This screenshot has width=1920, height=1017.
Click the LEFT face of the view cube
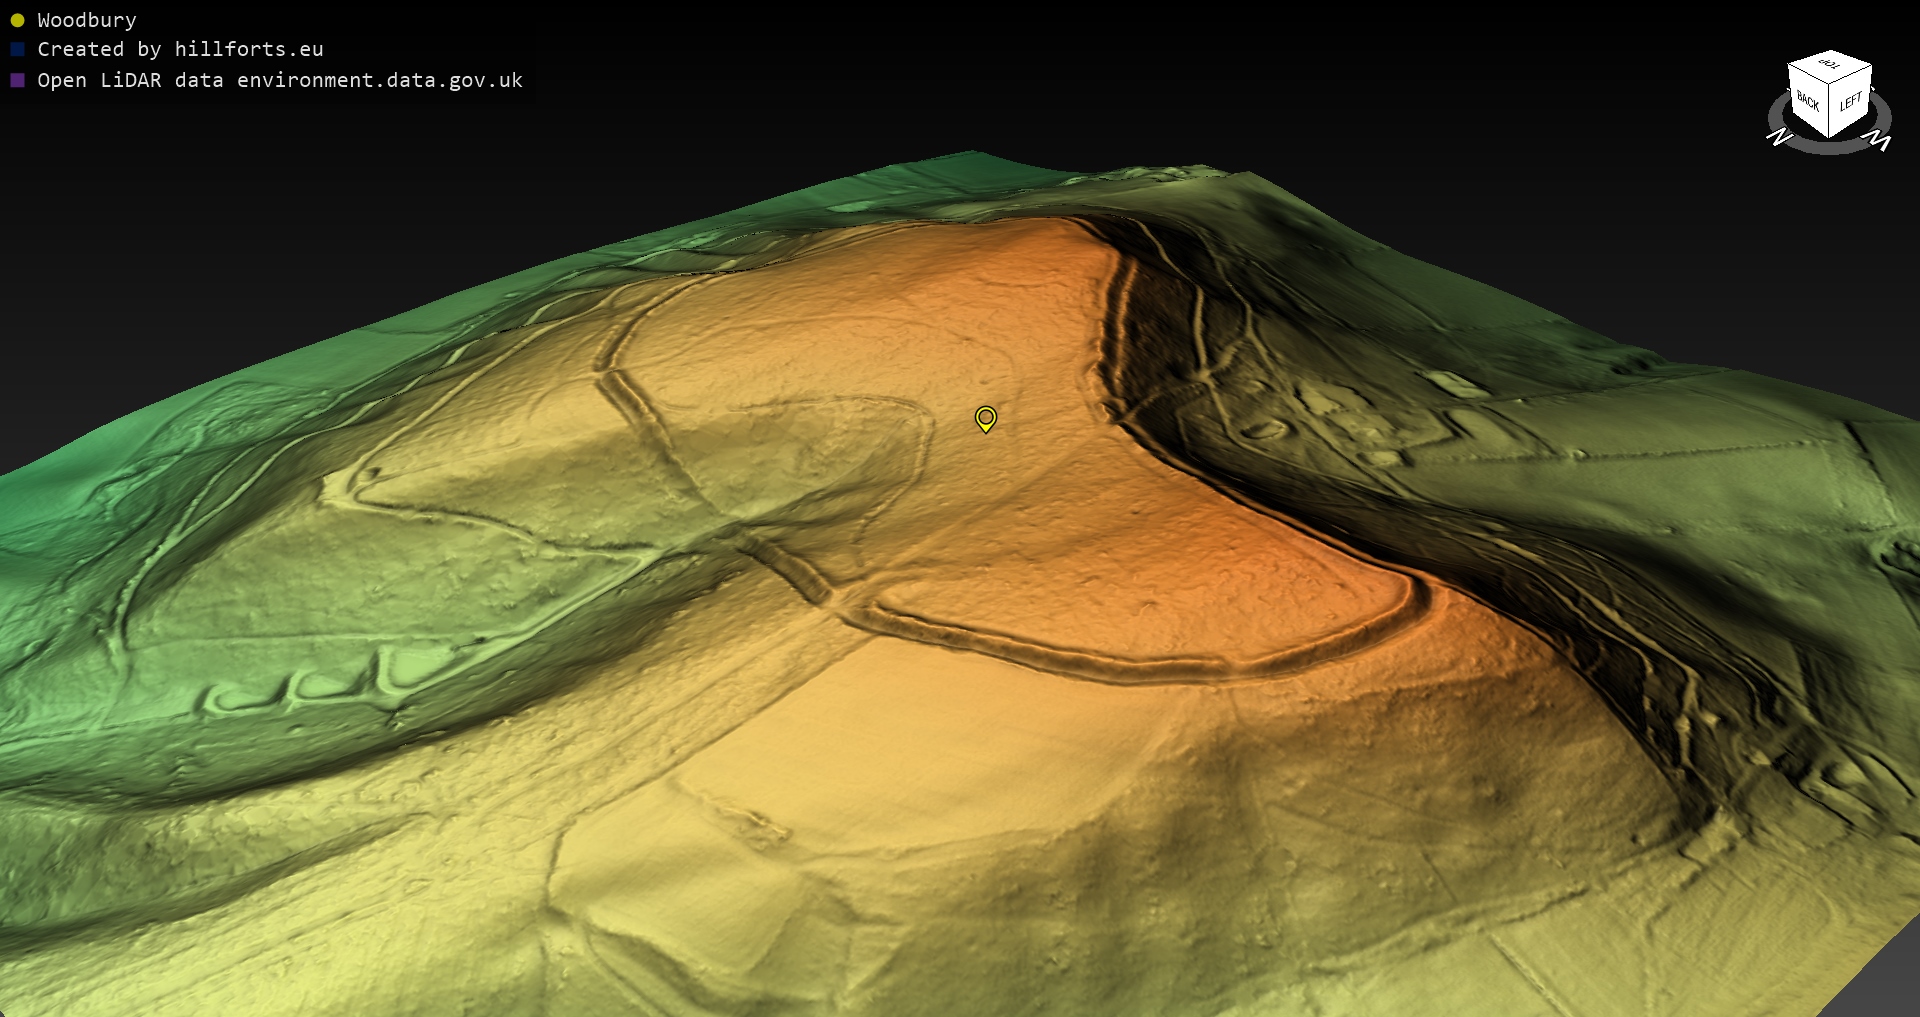point(1851,101)
